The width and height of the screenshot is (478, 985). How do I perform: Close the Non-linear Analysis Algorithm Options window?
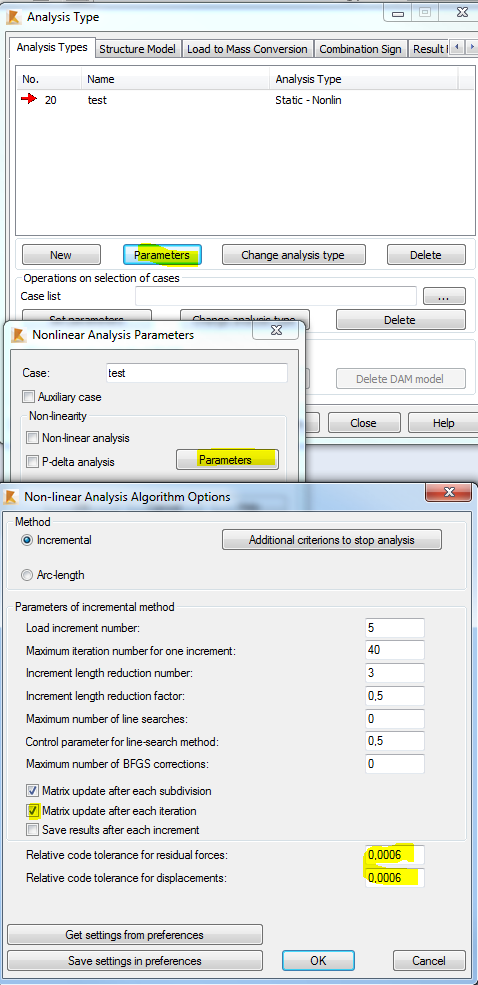click(x=448, y=492)
